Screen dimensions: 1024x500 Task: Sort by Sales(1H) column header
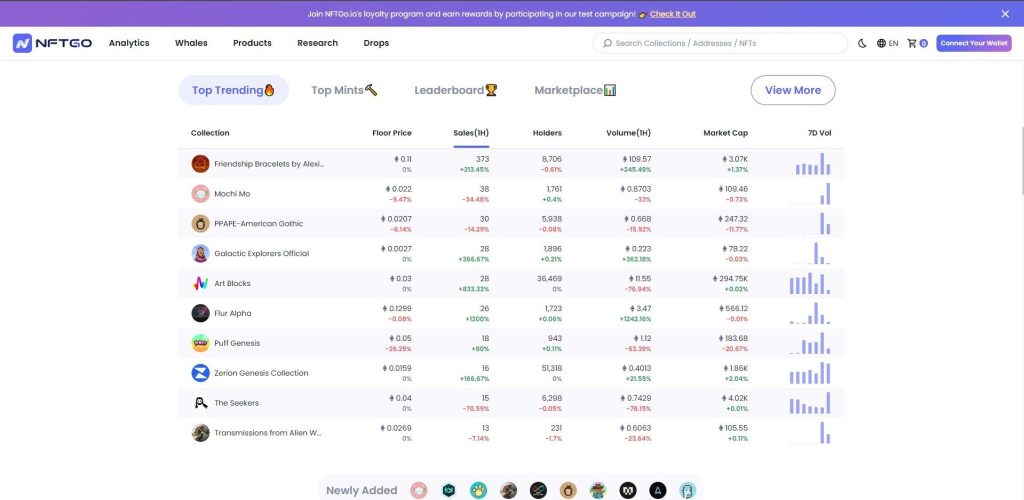471,133
